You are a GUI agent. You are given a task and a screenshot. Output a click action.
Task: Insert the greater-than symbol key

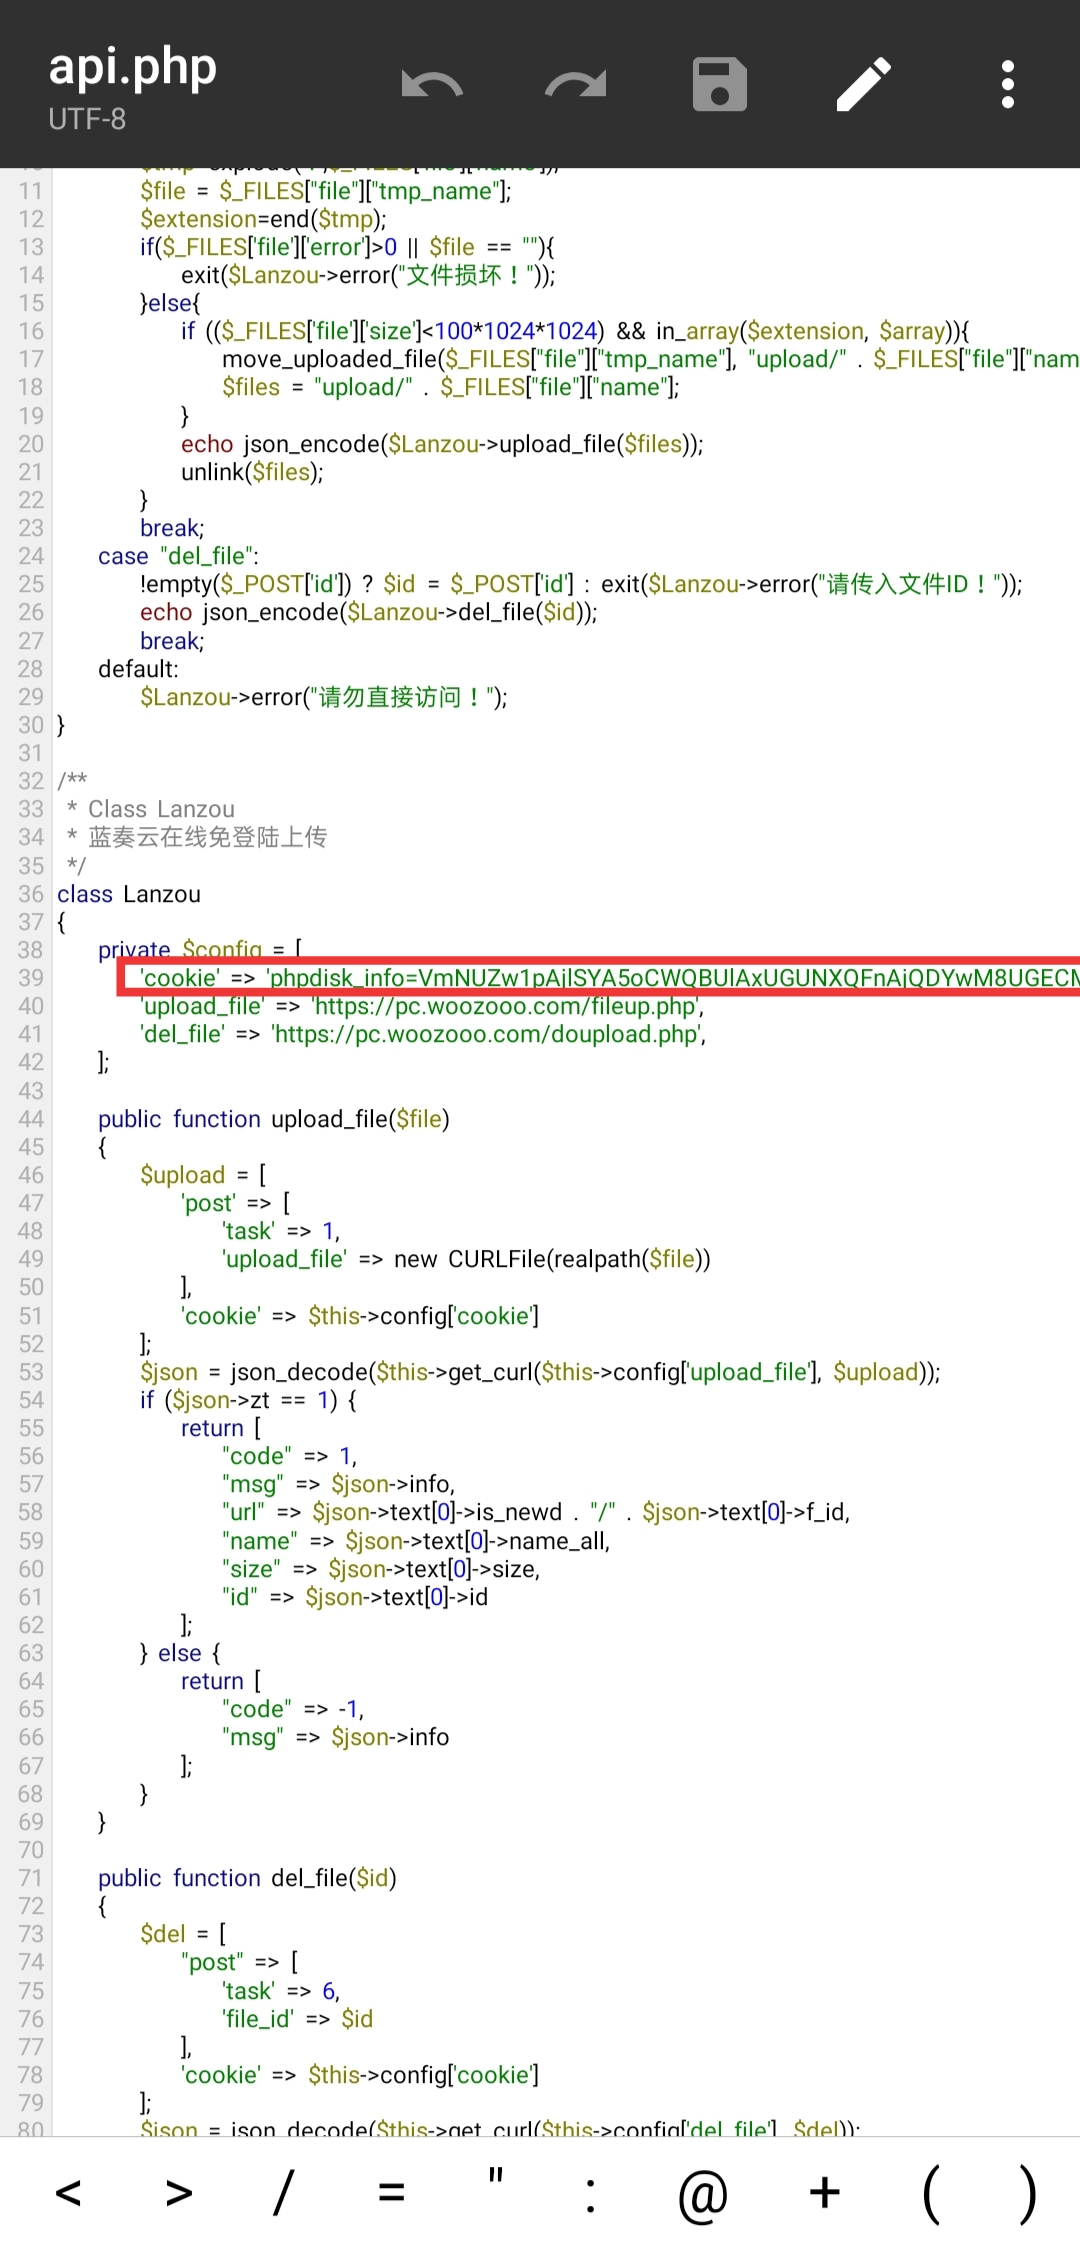click(179, 2193)
